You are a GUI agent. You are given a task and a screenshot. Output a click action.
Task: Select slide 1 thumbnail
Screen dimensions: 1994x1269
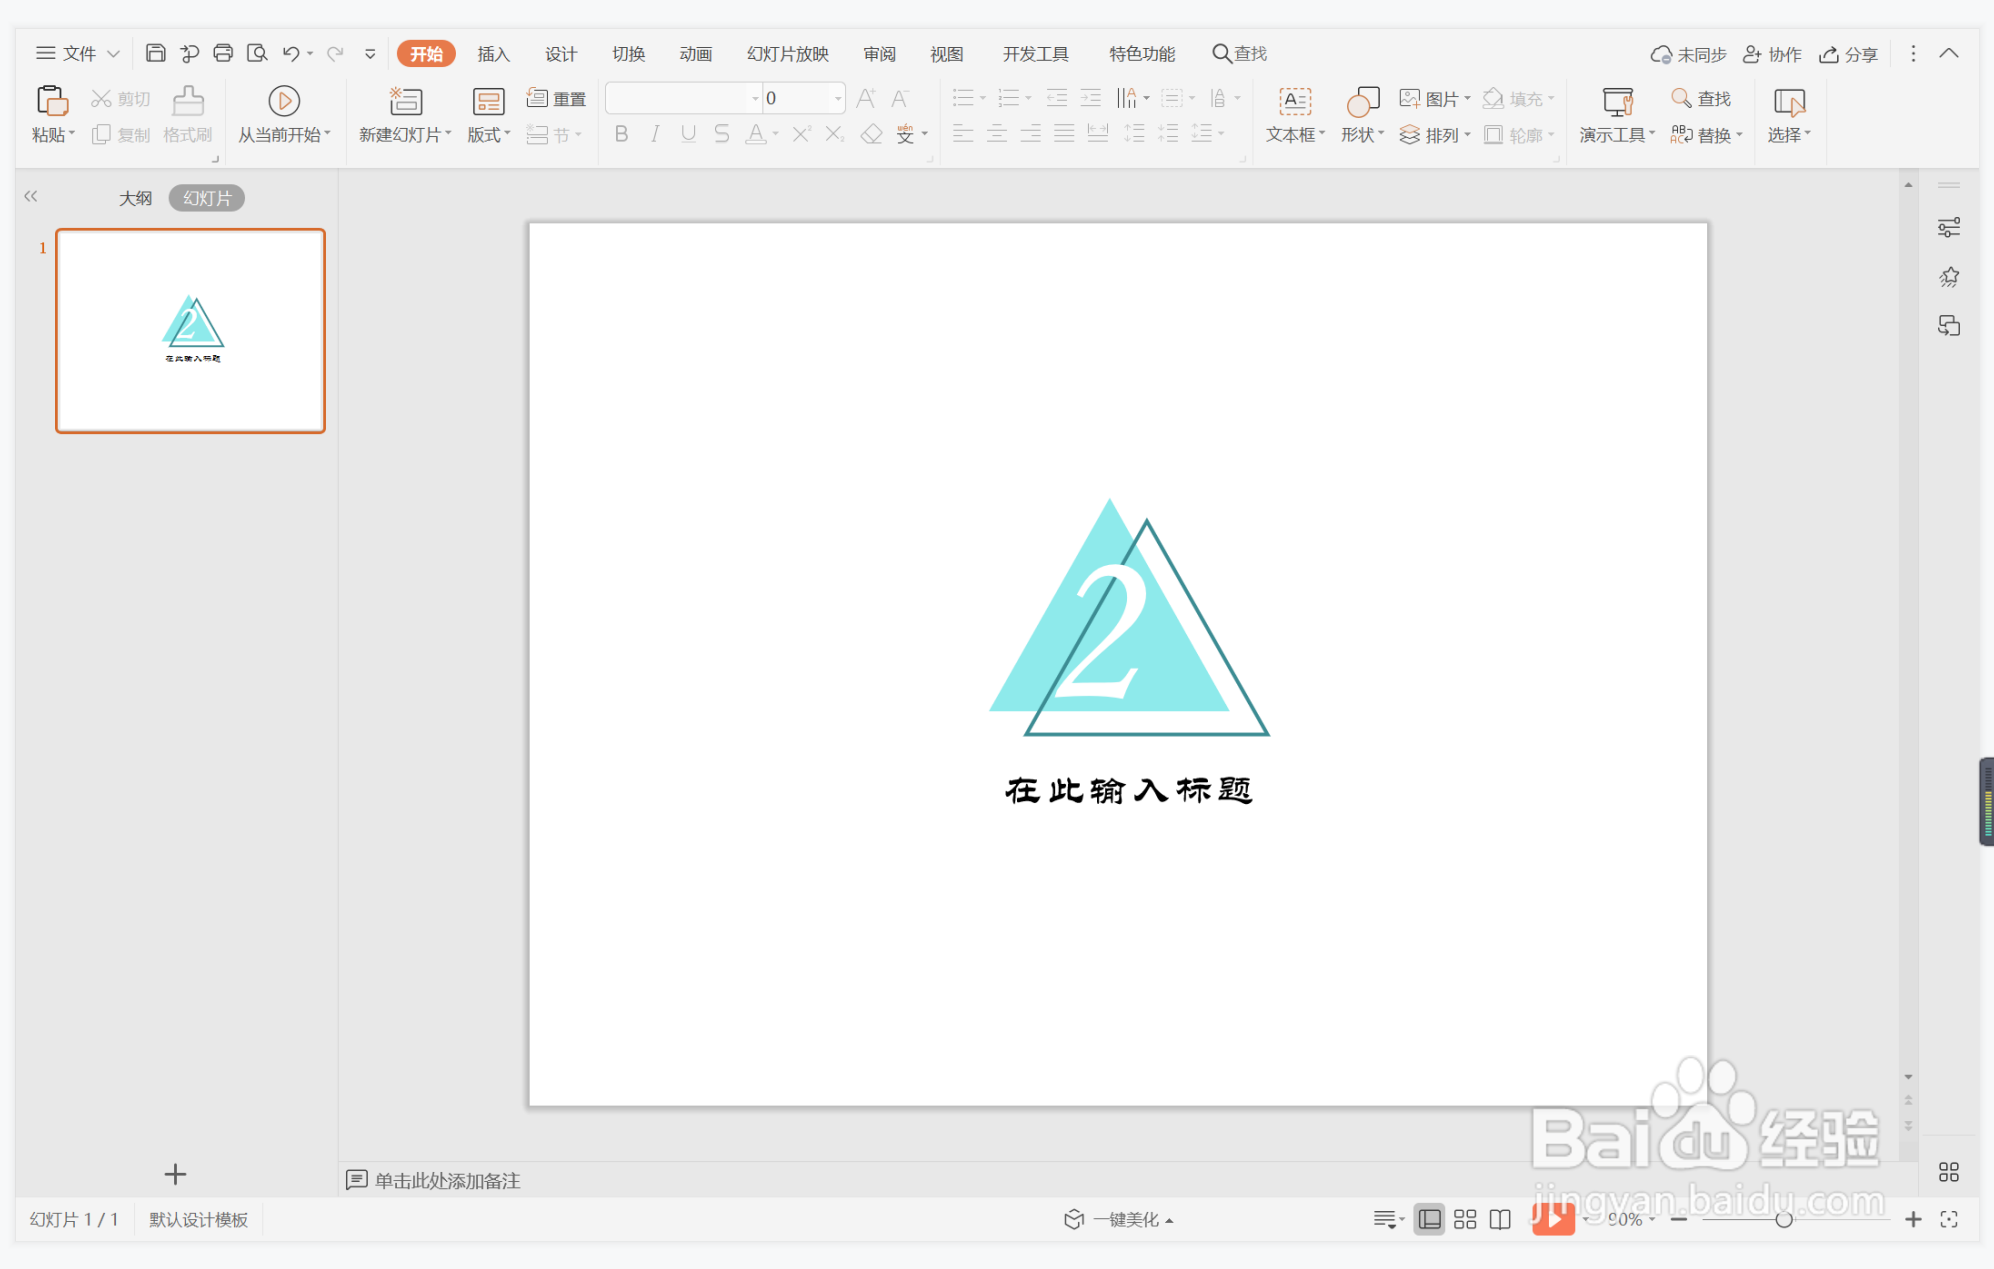click(191, 331)
